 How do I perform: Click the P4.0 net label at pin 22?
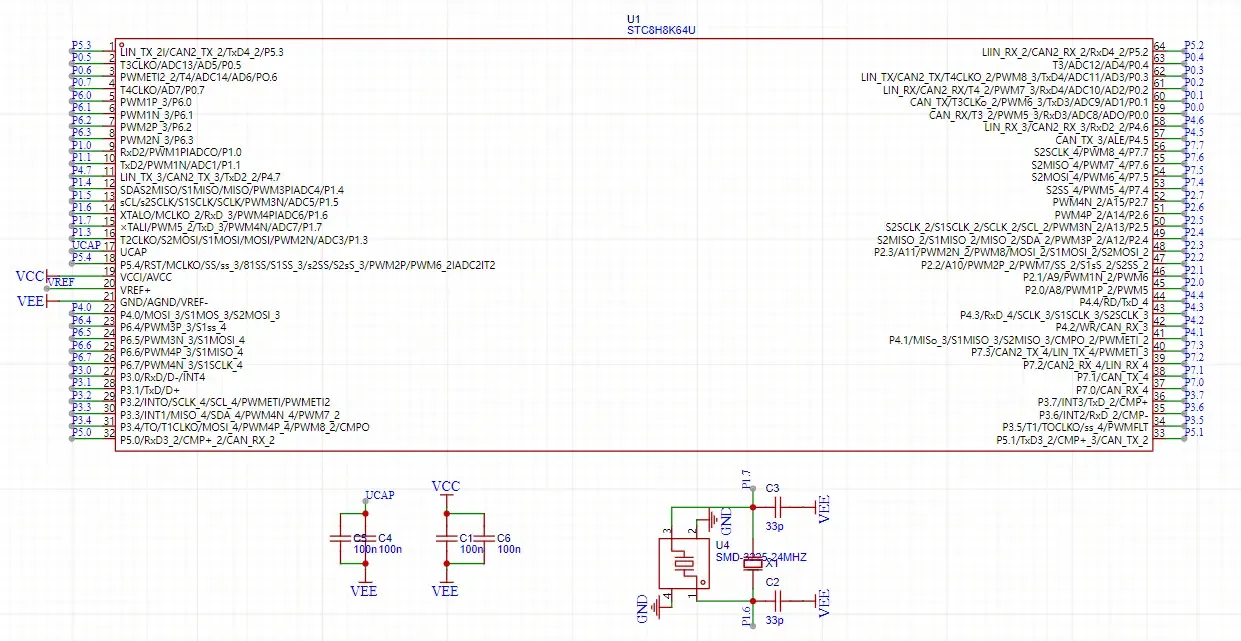(x=81, y=307)
